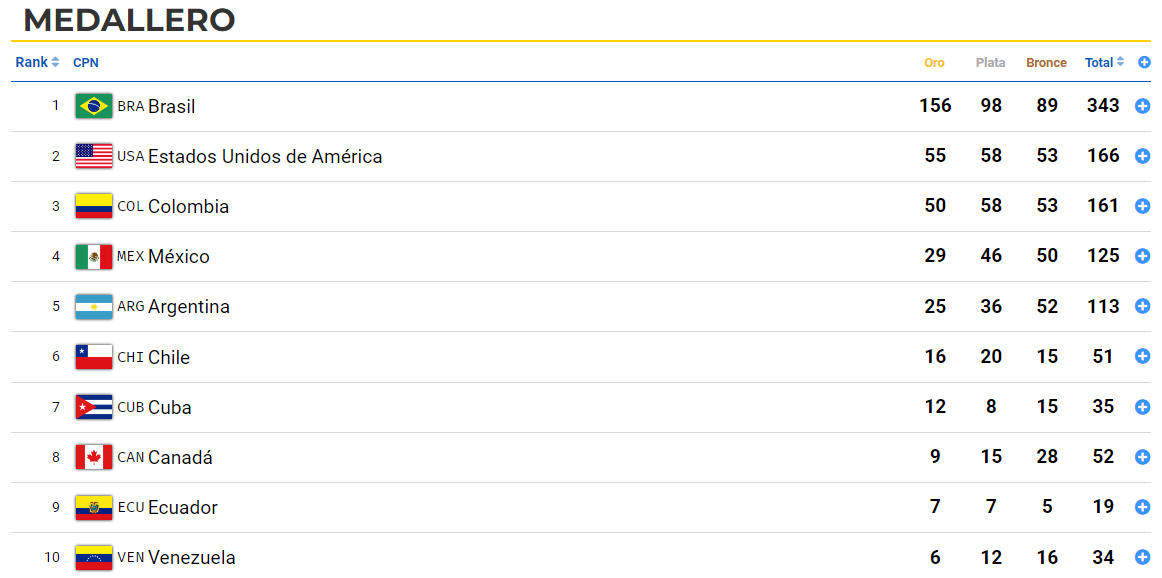Expand the Estados Unidos de América row details

click(x=1142, y=156)
